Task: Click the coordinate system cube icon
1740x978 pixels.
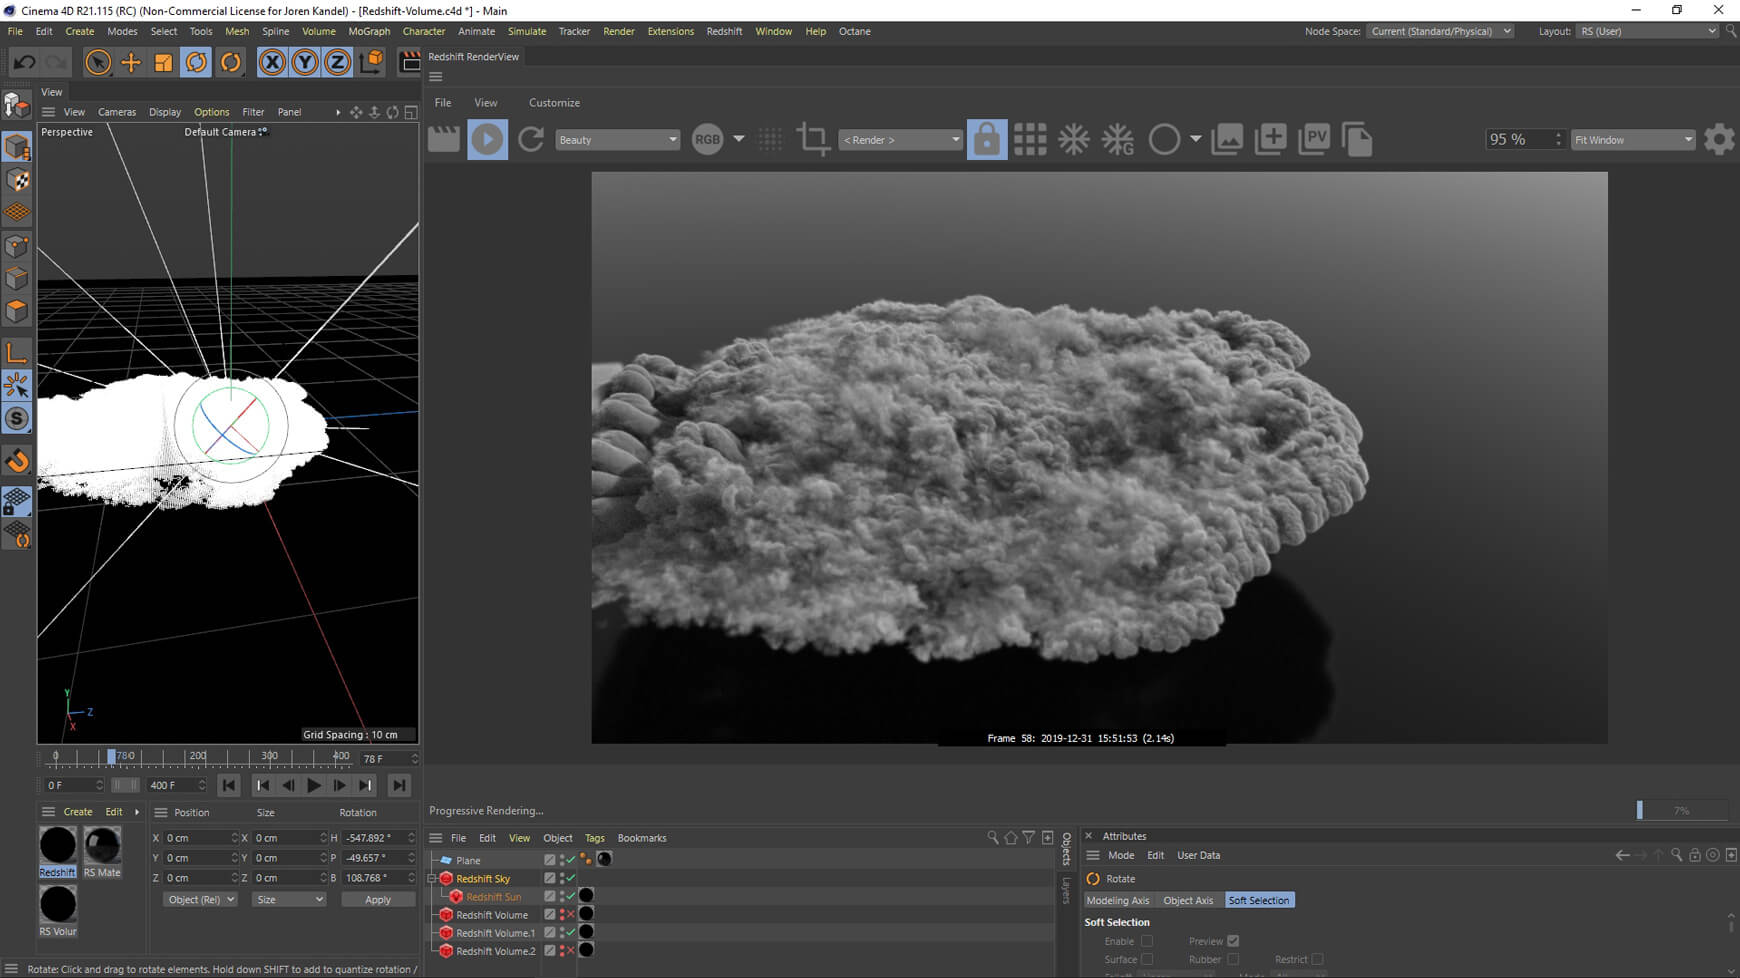Action: click(x=371, y=62)
